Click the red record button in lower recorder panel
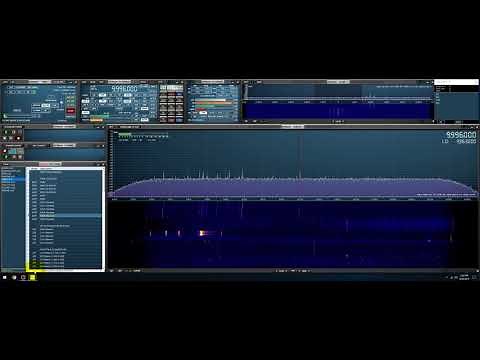Viewport: 480px width, 360px height. (5, 151)
